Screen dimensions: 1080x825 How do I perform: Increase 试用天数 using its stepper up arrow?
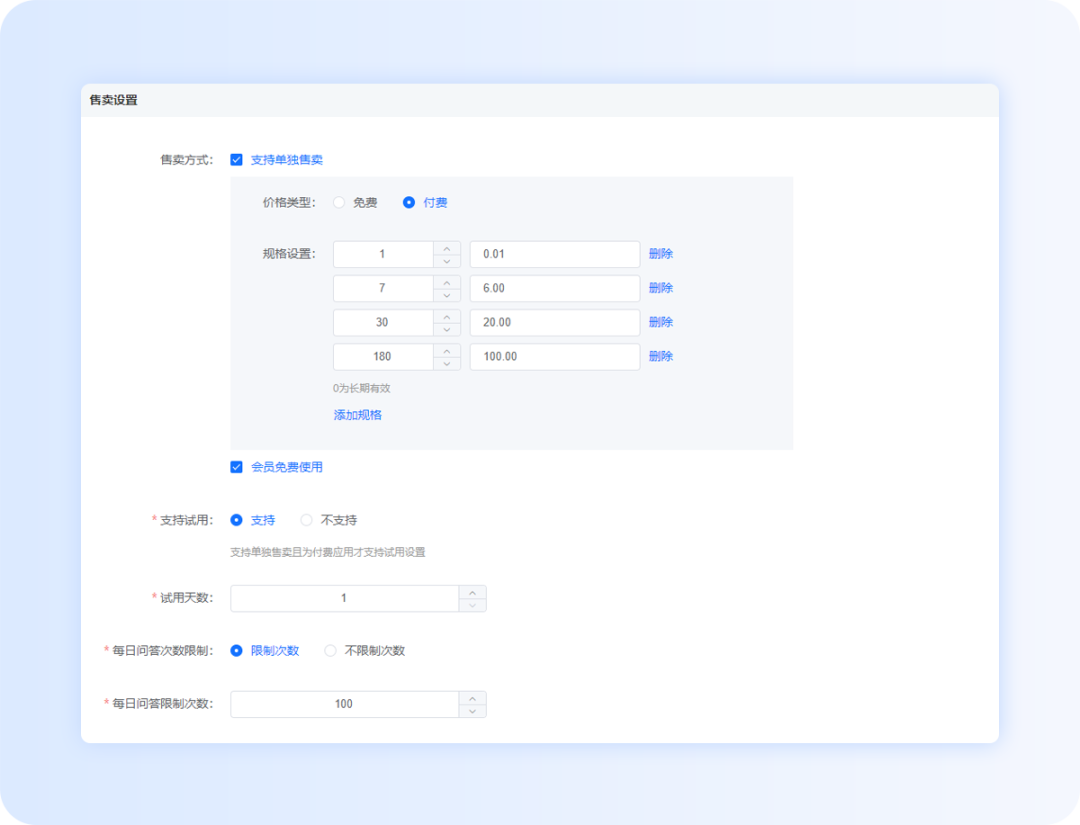click(x=472, y=592)
